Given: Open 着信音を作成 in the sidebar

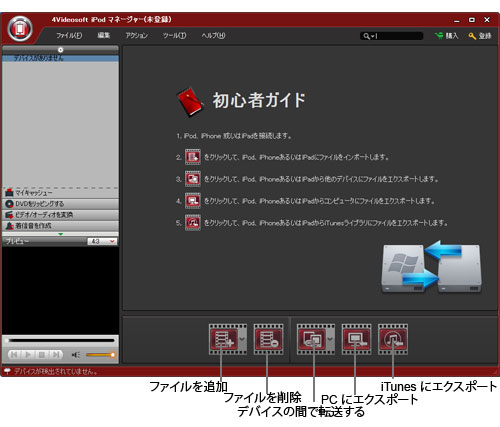Looking at the screenshot, I should 60,226.
